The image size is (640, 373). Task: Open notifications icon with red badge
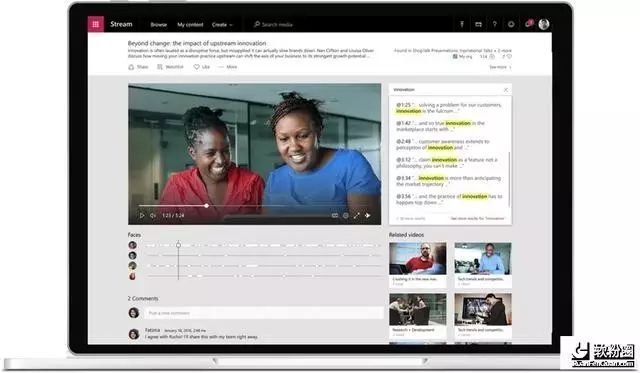(x=529, y=24)
